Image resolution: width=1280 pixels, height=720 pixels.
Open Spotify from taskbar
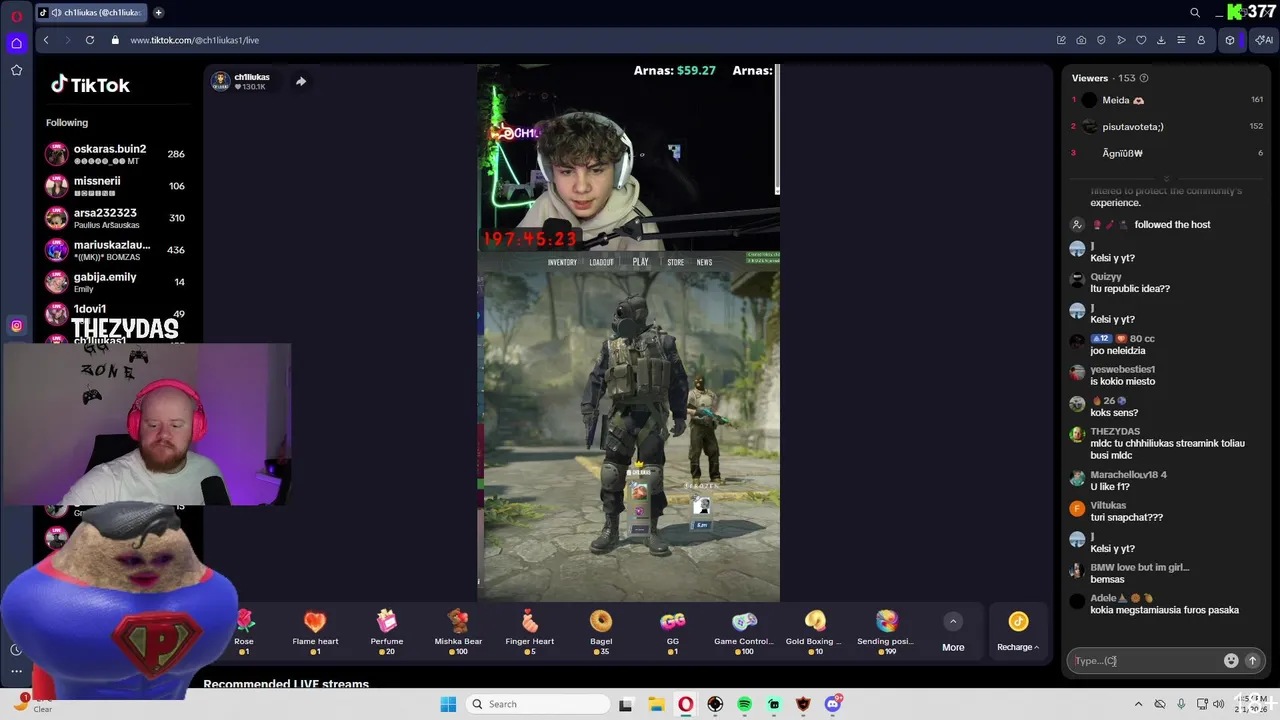pyautogui.click(x=744, y=704)
